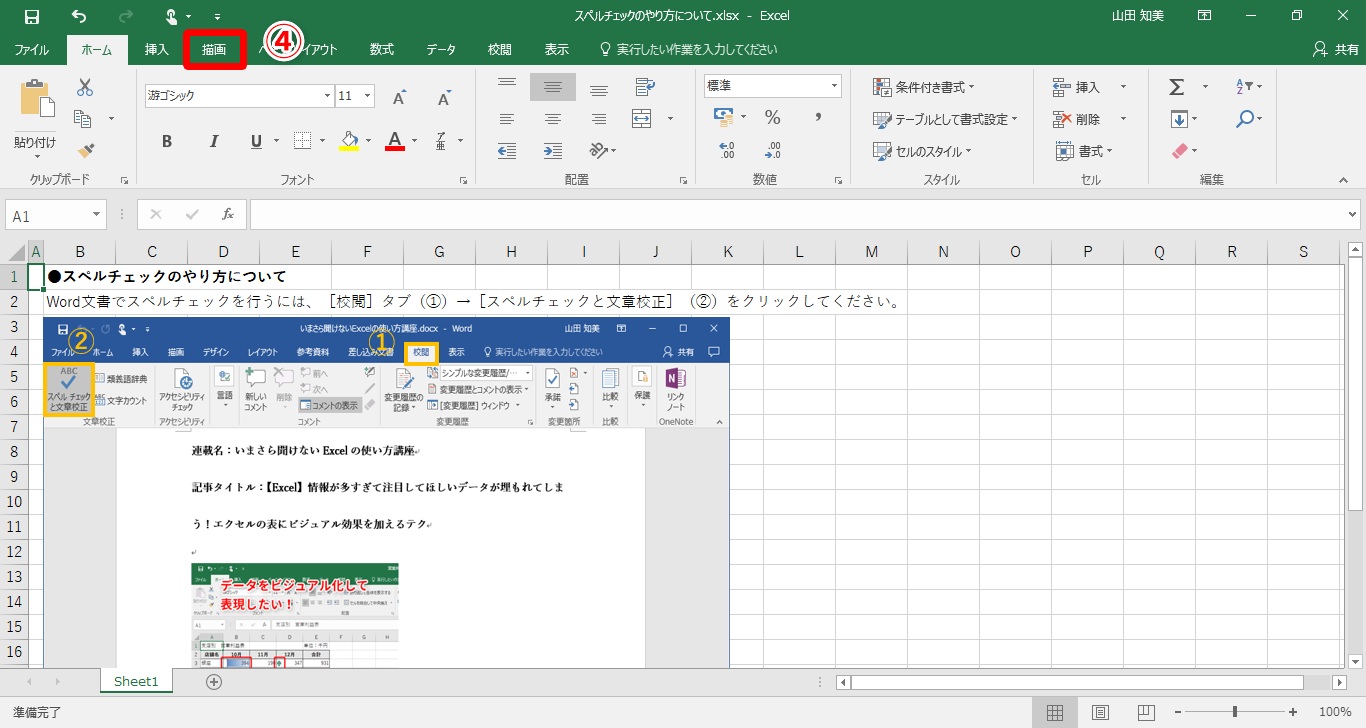Add a new sheet

click(213, 682)
